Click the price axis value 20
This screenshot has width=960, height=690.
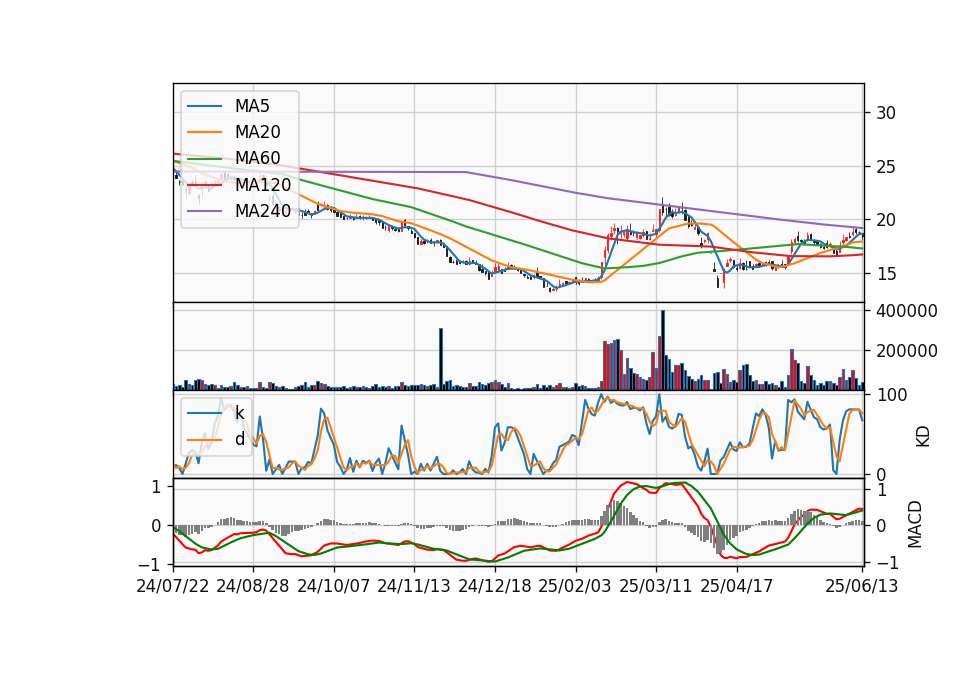[886, 220]
